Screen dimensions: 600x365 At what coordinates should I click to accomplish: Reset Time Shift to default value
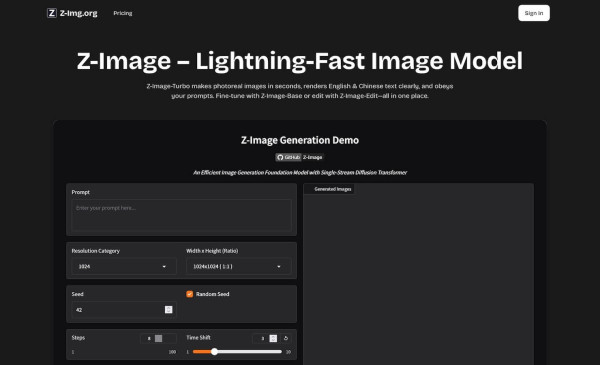click(x=286, y=338)
